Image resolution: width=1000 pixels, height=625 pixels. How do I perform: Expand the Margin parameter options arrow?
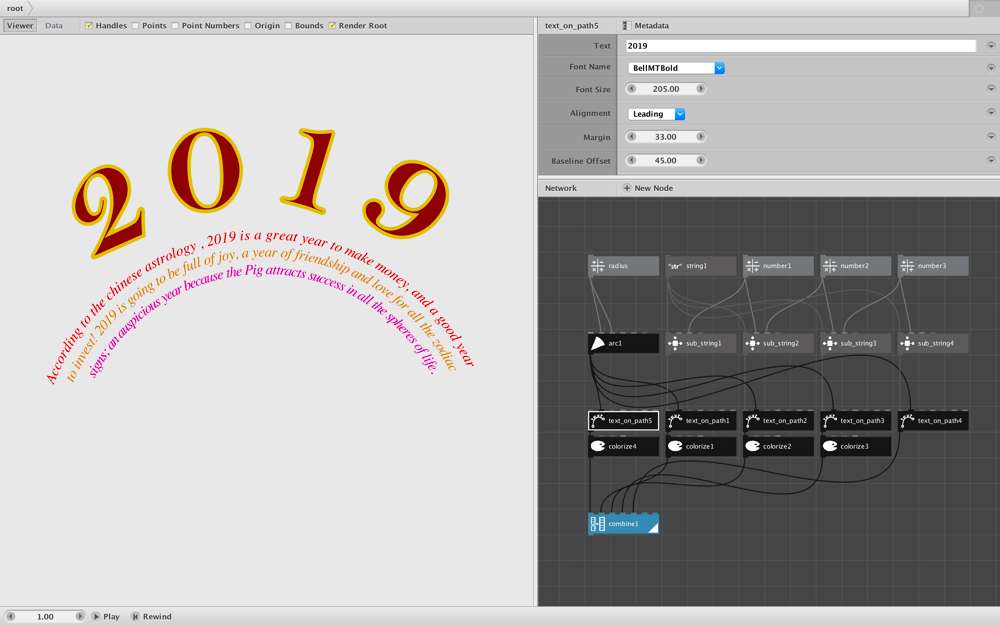point(991,136)
